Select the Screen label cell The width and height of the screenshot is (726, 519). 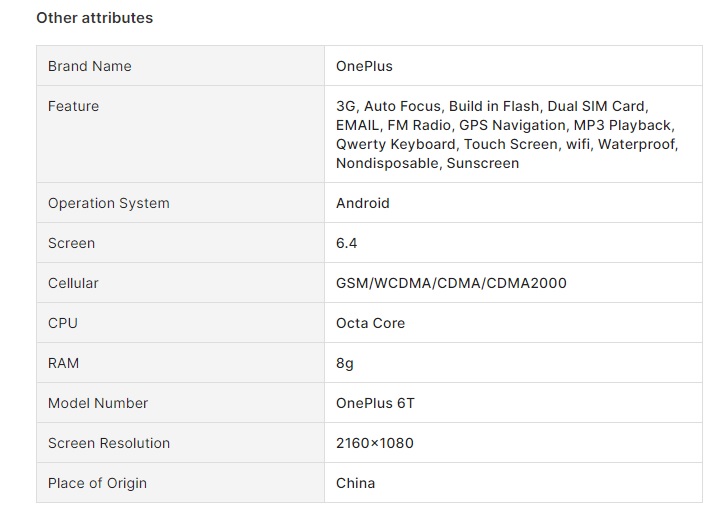181,243
